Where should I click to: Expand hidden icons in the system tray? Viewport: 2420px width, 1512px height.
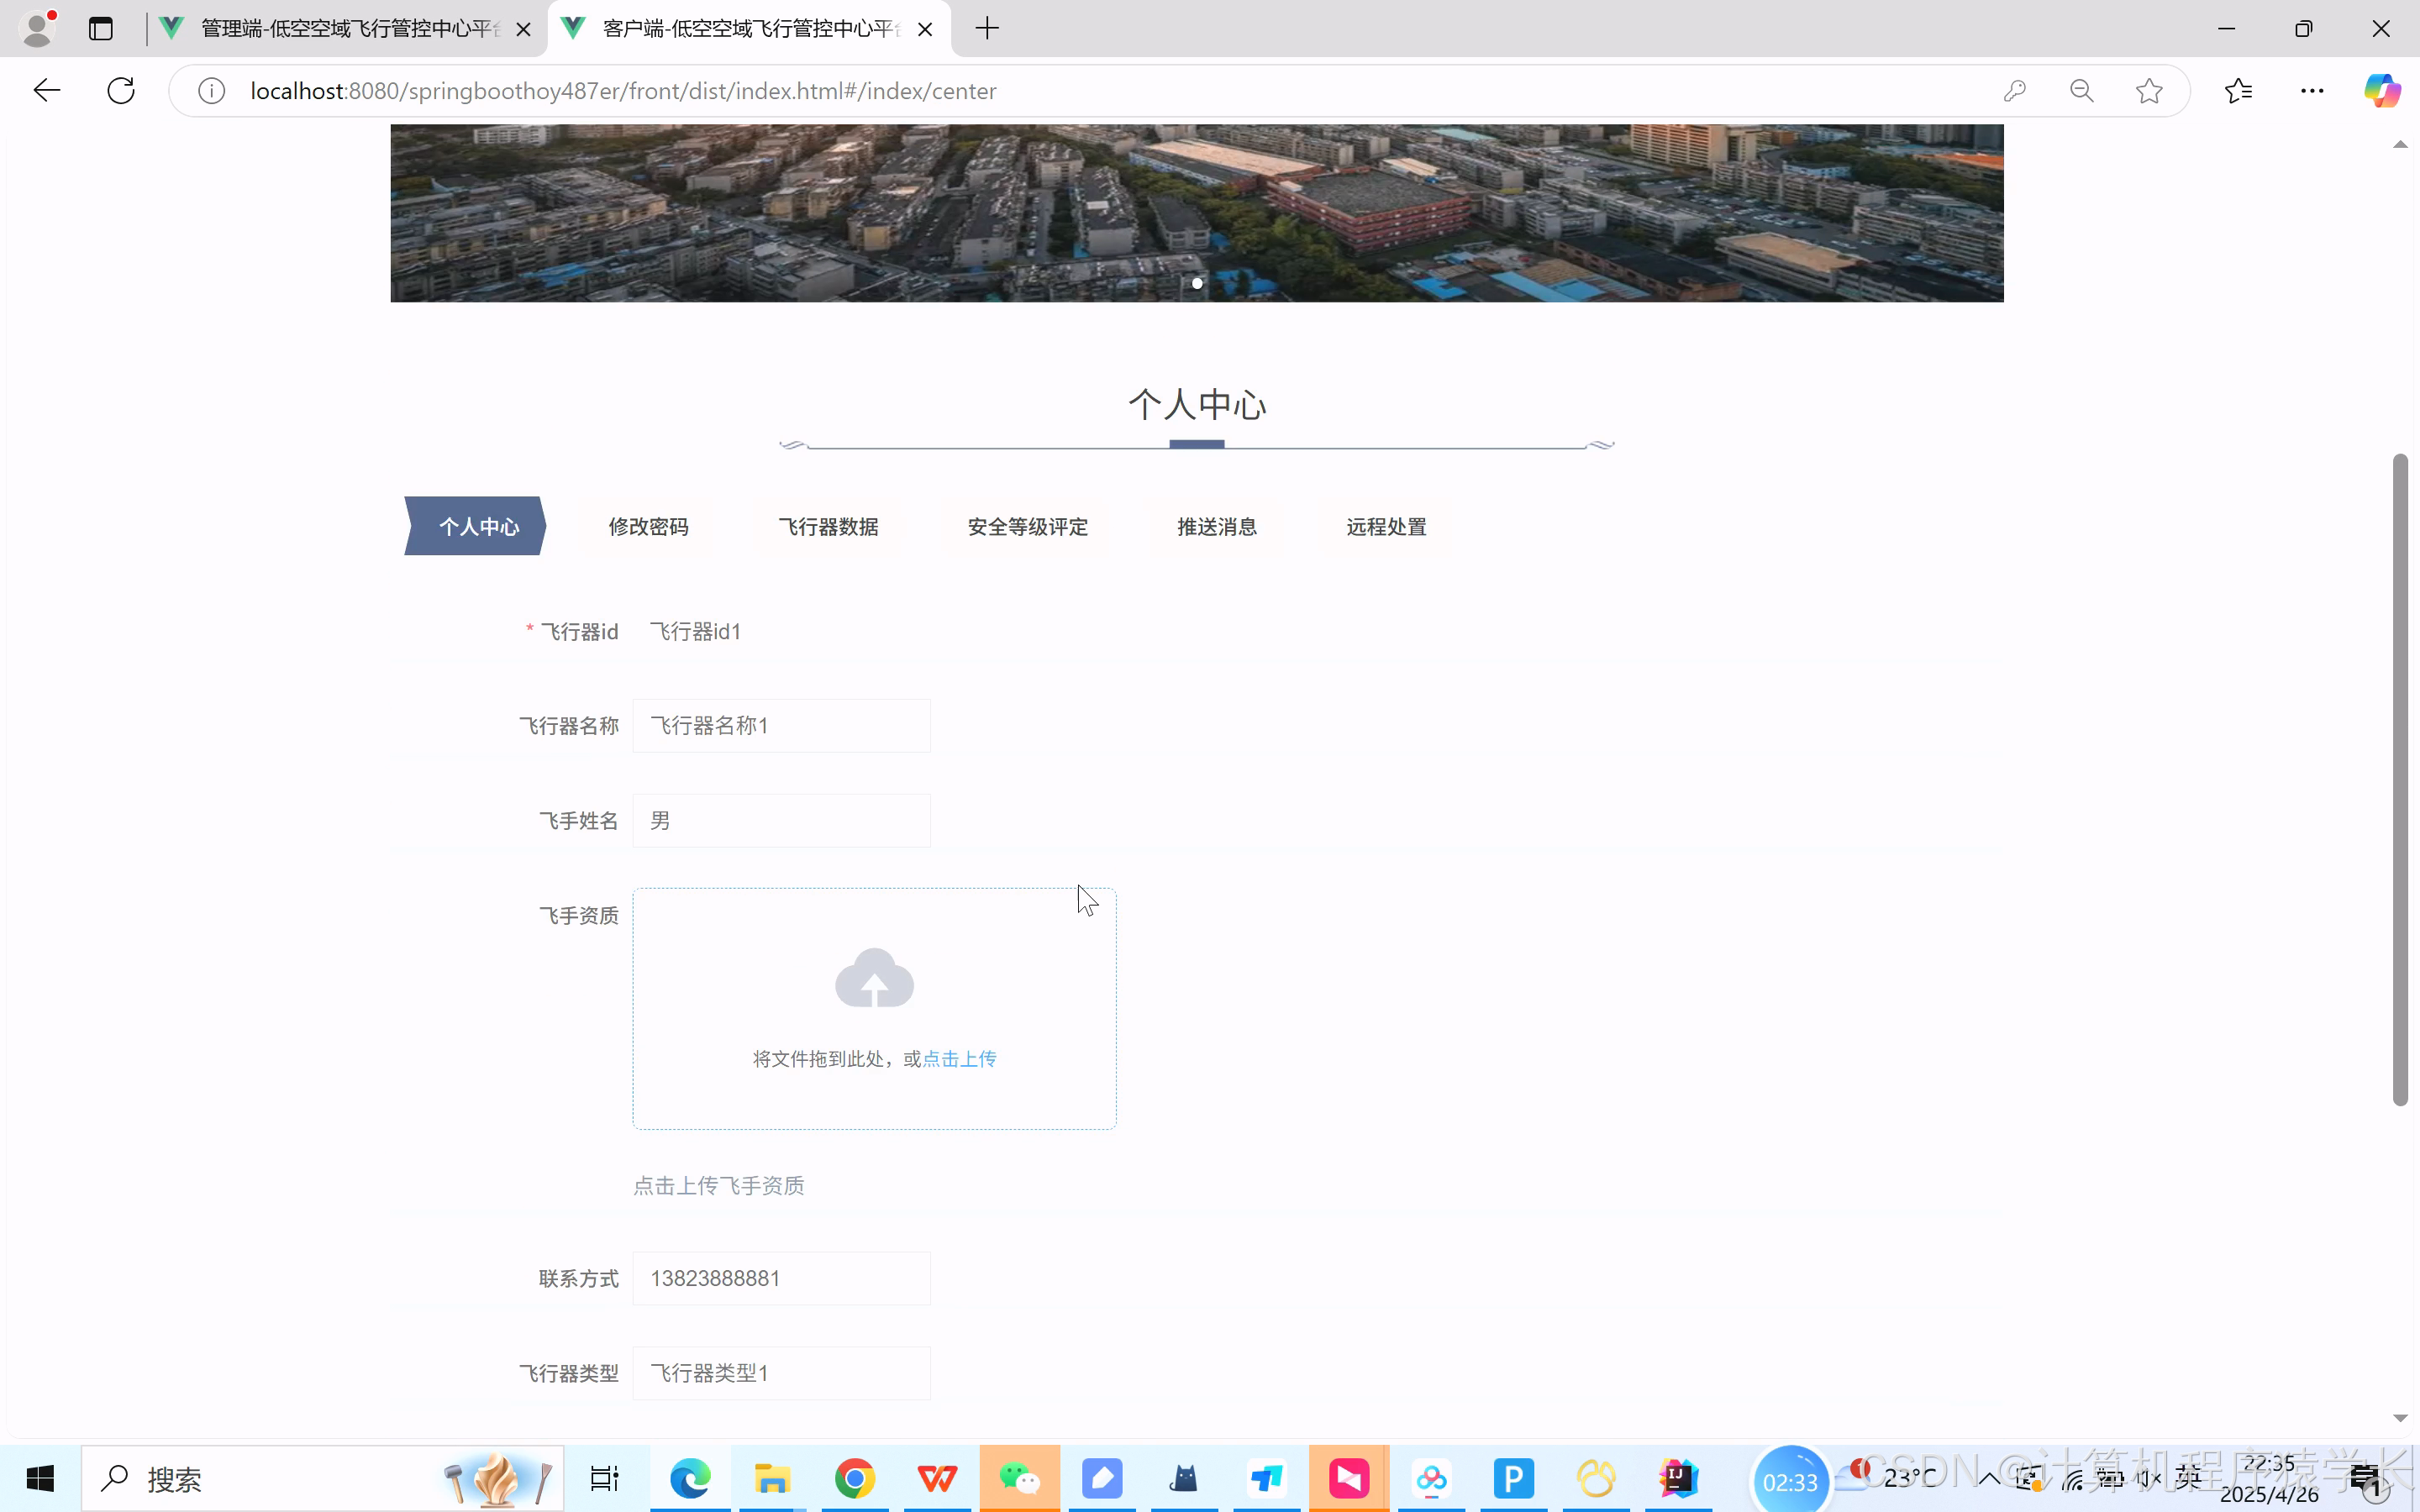tap(1988, 1478)
